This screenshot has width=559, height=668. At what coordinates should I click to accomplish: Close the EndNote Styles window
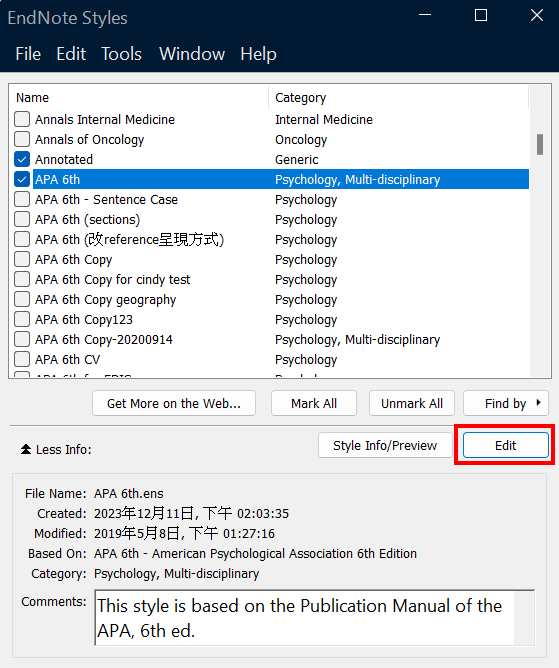pos(537,15)
